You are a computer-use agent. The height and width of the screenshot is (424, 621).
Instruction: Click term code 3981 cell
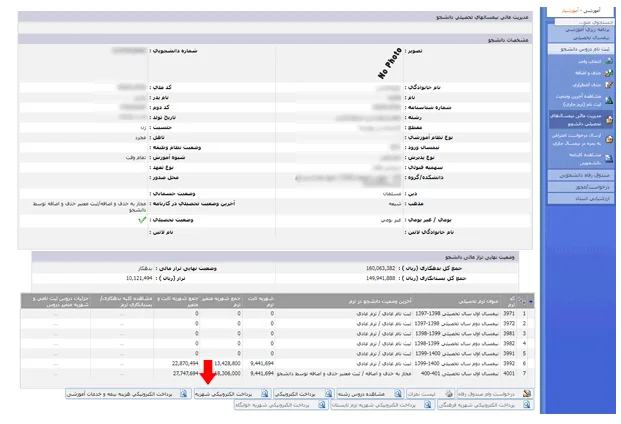click(x=509, y=333)
